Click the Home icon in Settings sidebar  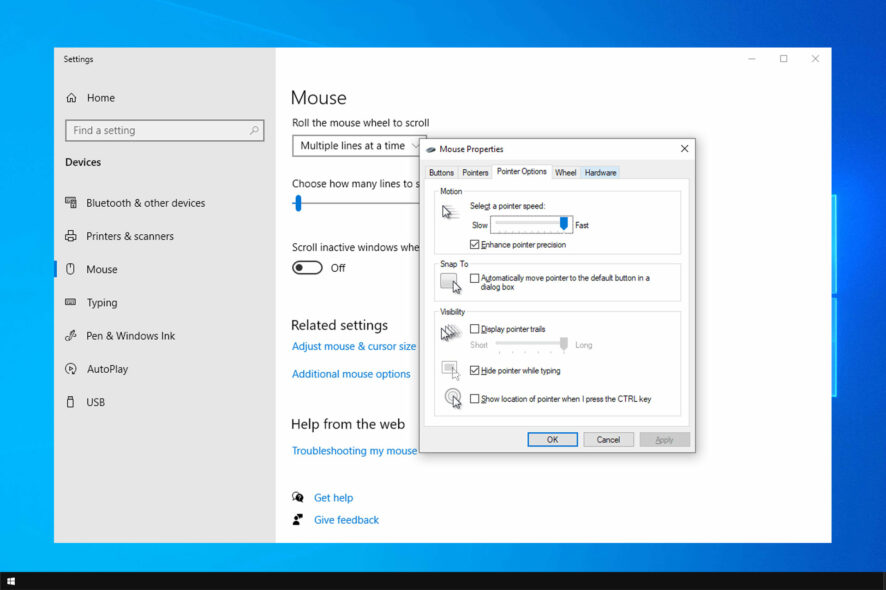[71, 98]
